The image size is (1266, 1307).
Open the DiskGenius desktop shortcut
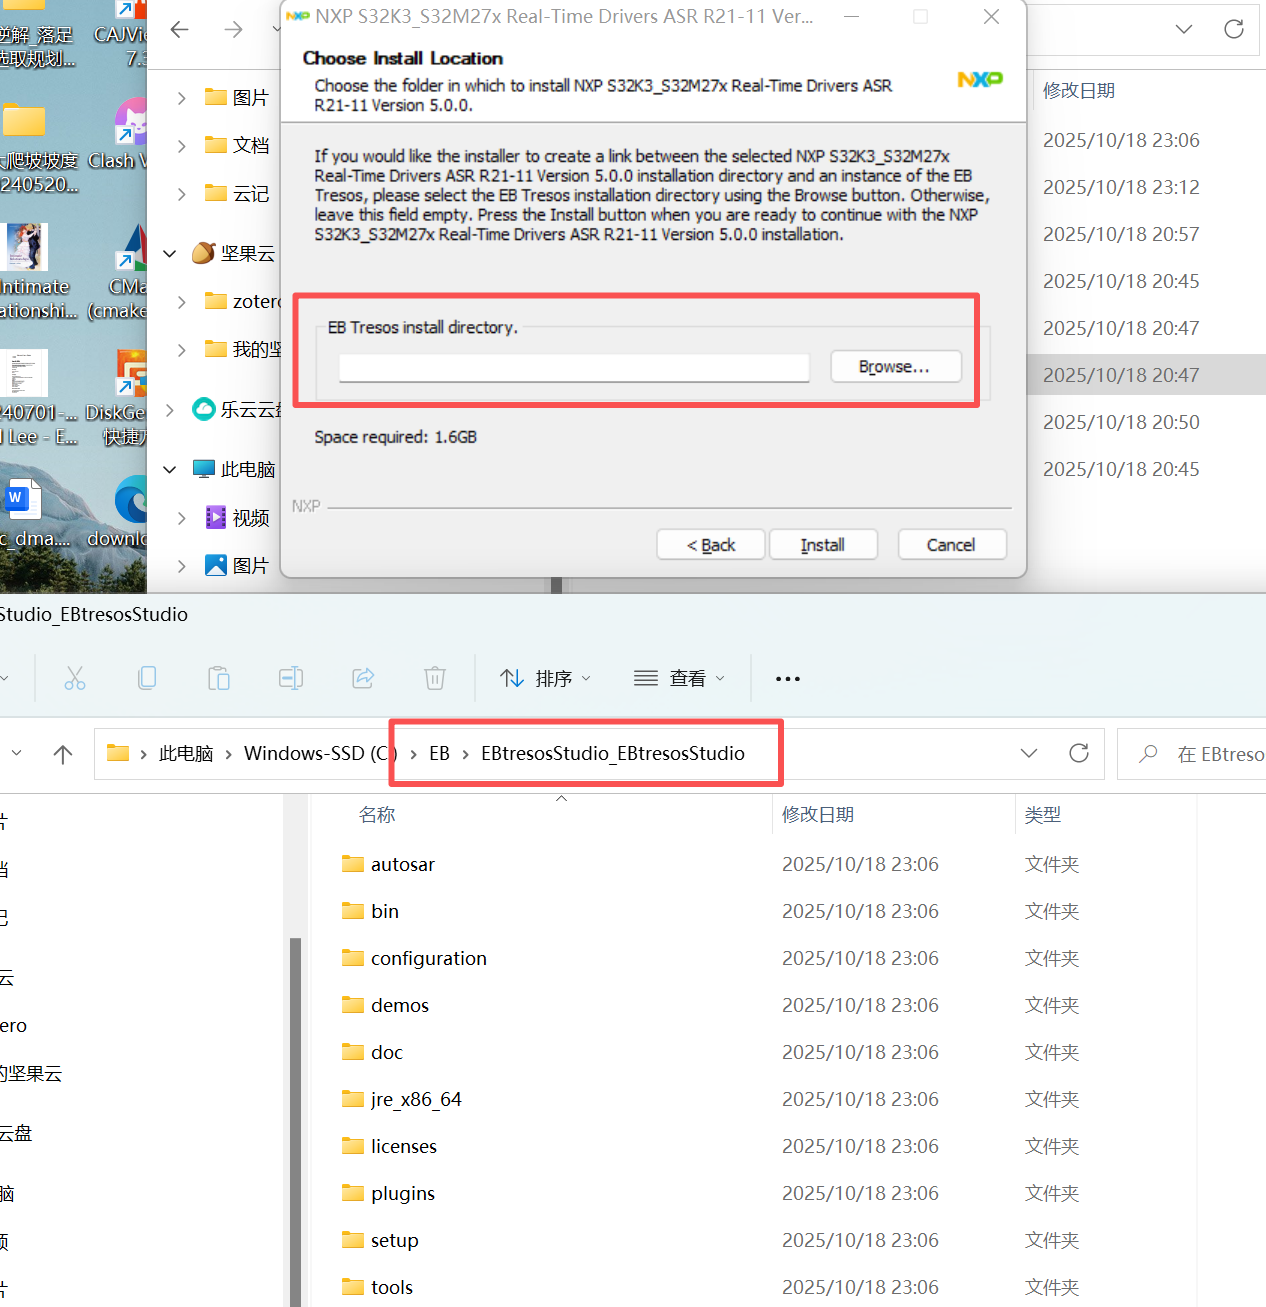coord(118,398)
